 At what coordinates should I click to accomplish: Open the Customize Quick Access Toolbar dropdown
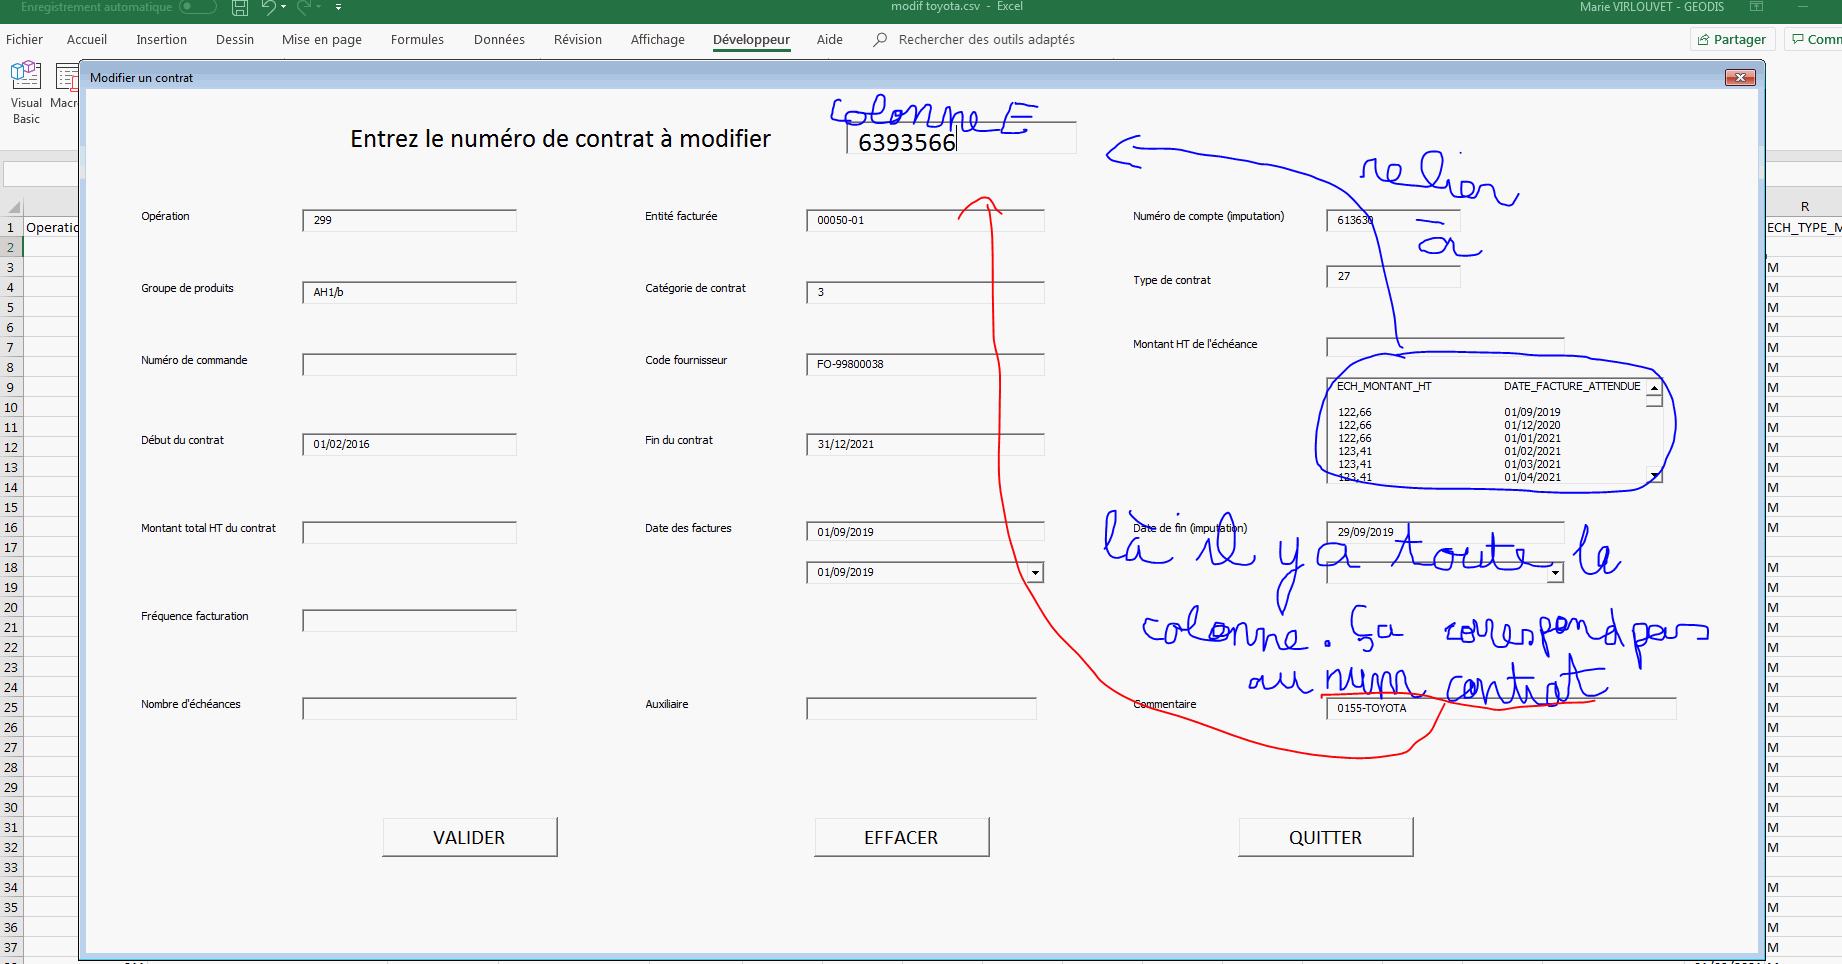tap(338, 8)
